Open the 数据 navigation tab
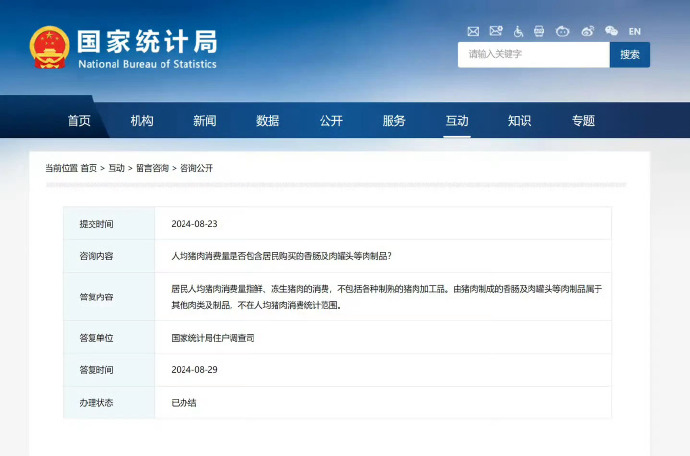 pos(268,121)
